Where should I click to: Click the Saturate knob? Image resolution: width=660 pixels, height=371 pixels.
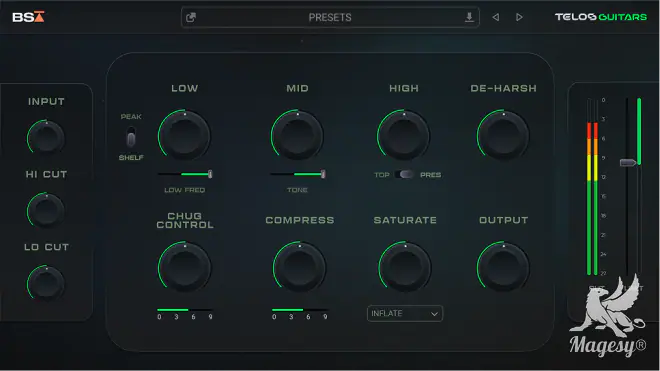(x=405, y=267)
